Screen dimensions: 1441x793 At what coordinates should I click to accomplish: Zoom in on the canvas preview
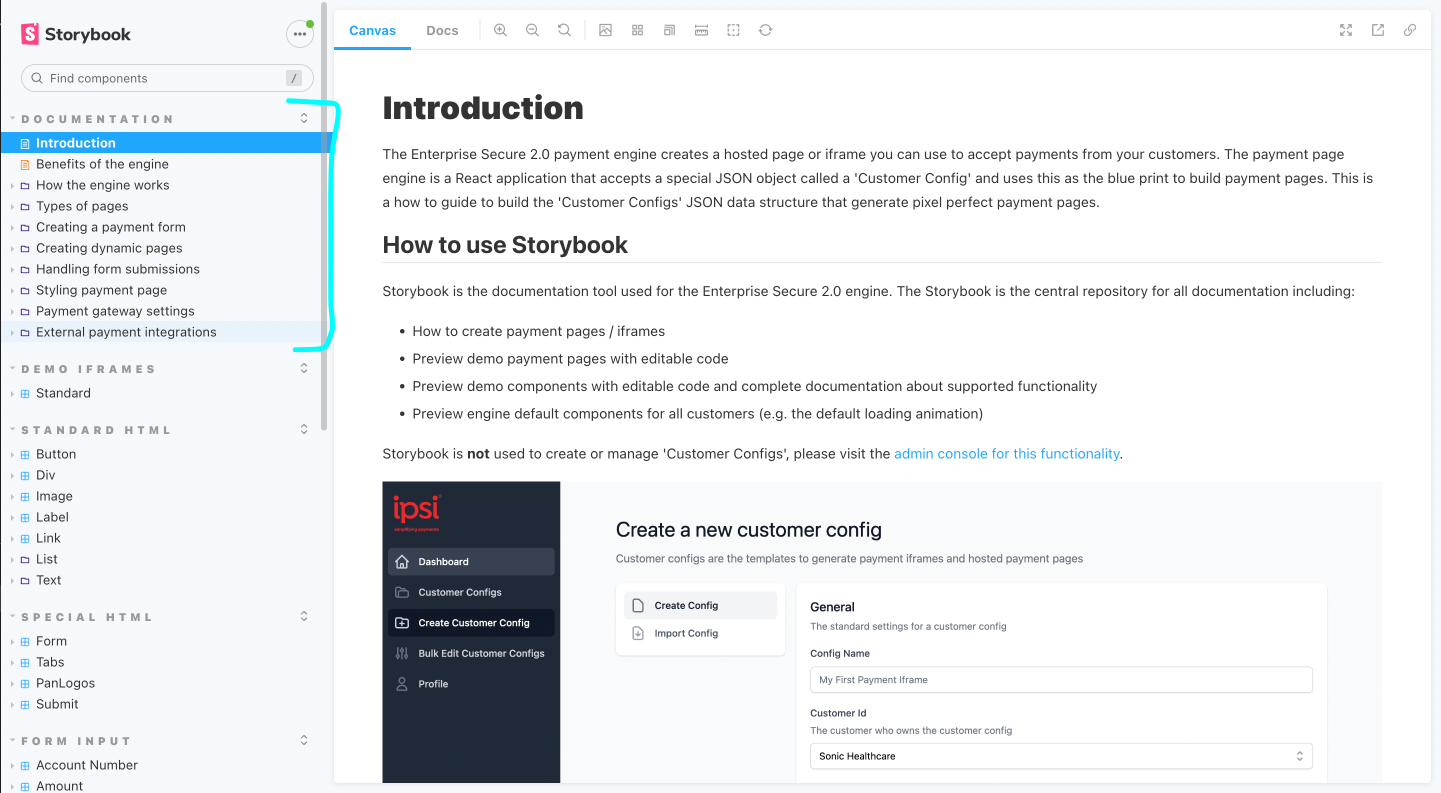pos(500,30)
